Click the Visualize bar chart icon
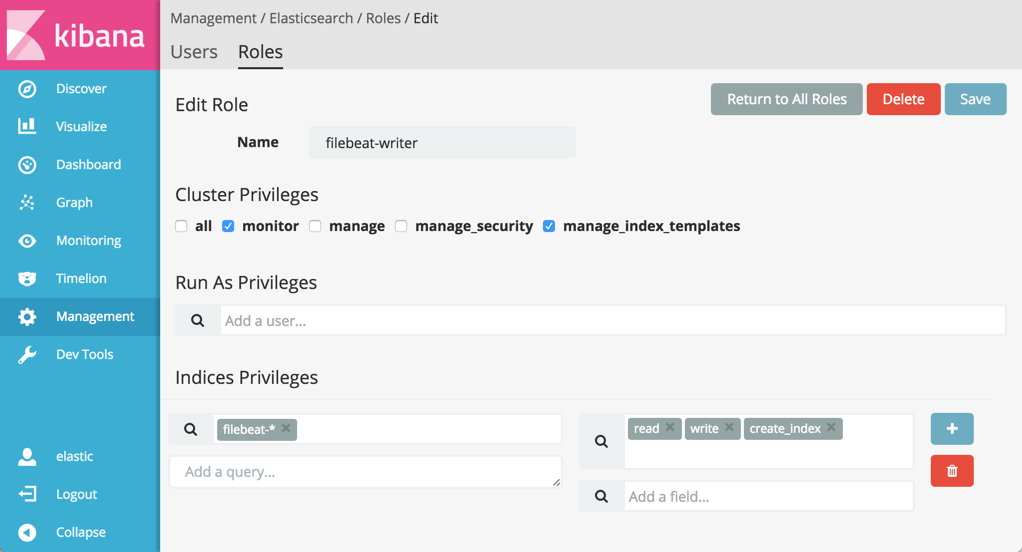 (27, 127)
